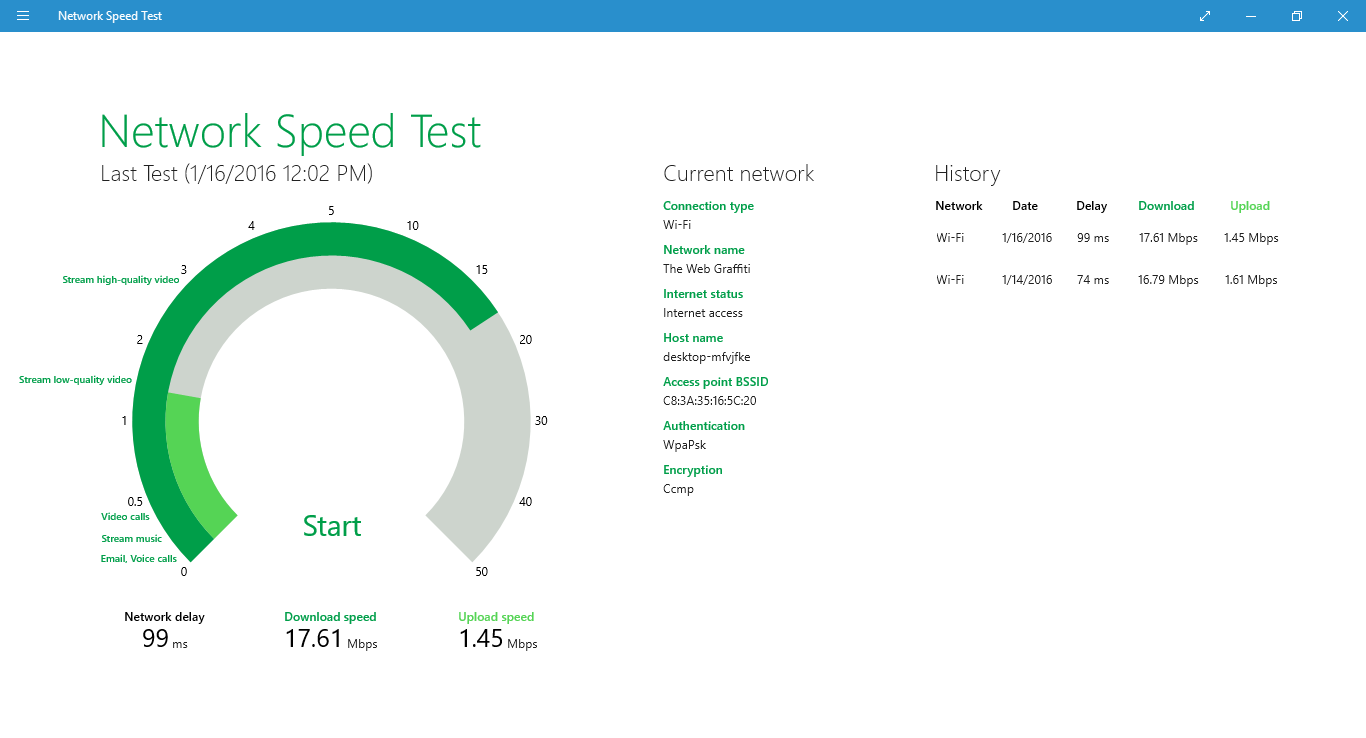Click the Upload column header in History
This screenshot has width=1366, height=738.
pyautogui.click(x=1249, y=206)
